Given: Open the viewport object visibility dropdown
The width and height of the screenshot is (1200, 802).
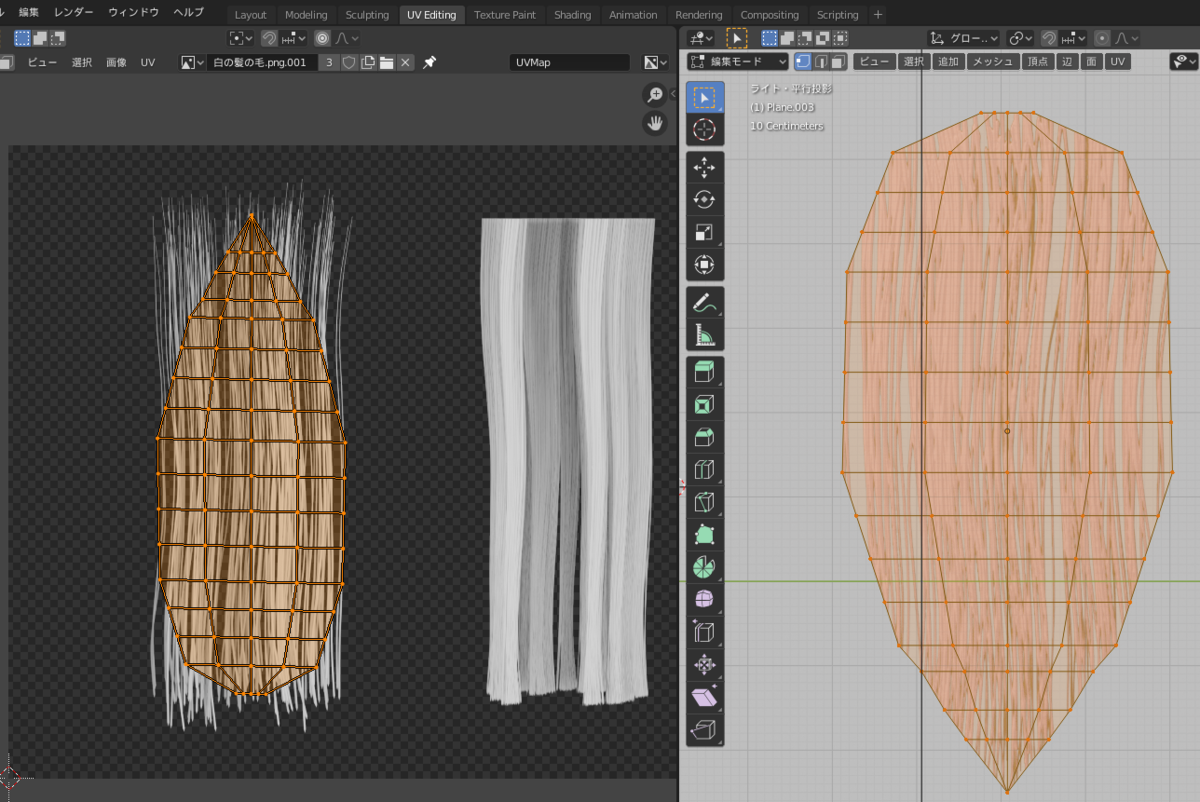Looking at the screenshot, I should point(1184,62).
